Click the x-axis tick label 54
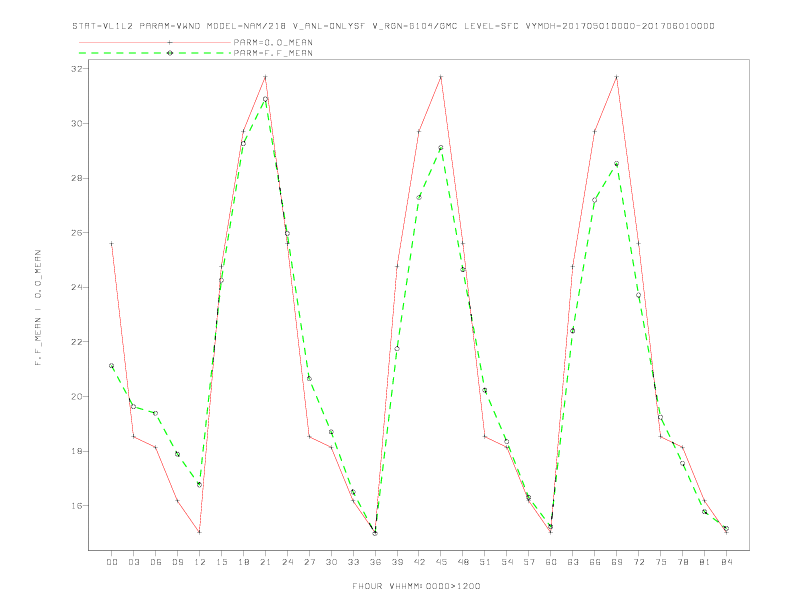 pyautogui.click(x=507, y=562)
